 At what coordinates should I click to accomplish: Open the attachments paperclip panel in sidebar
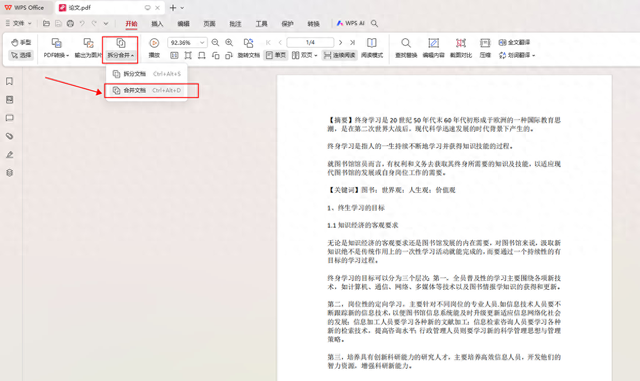[x=10, y=136]
